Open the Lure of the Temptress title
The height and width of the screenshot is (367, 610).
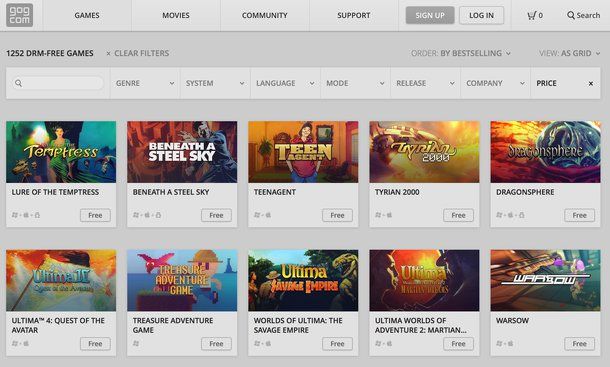(55, 192)
